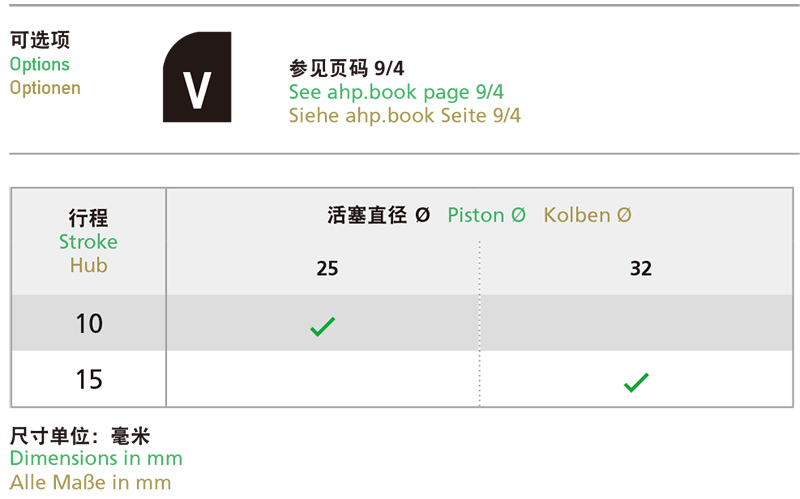Select the piston diameter 25 column header
This screenshot has width=800, height=499.
tap(327, 268)
